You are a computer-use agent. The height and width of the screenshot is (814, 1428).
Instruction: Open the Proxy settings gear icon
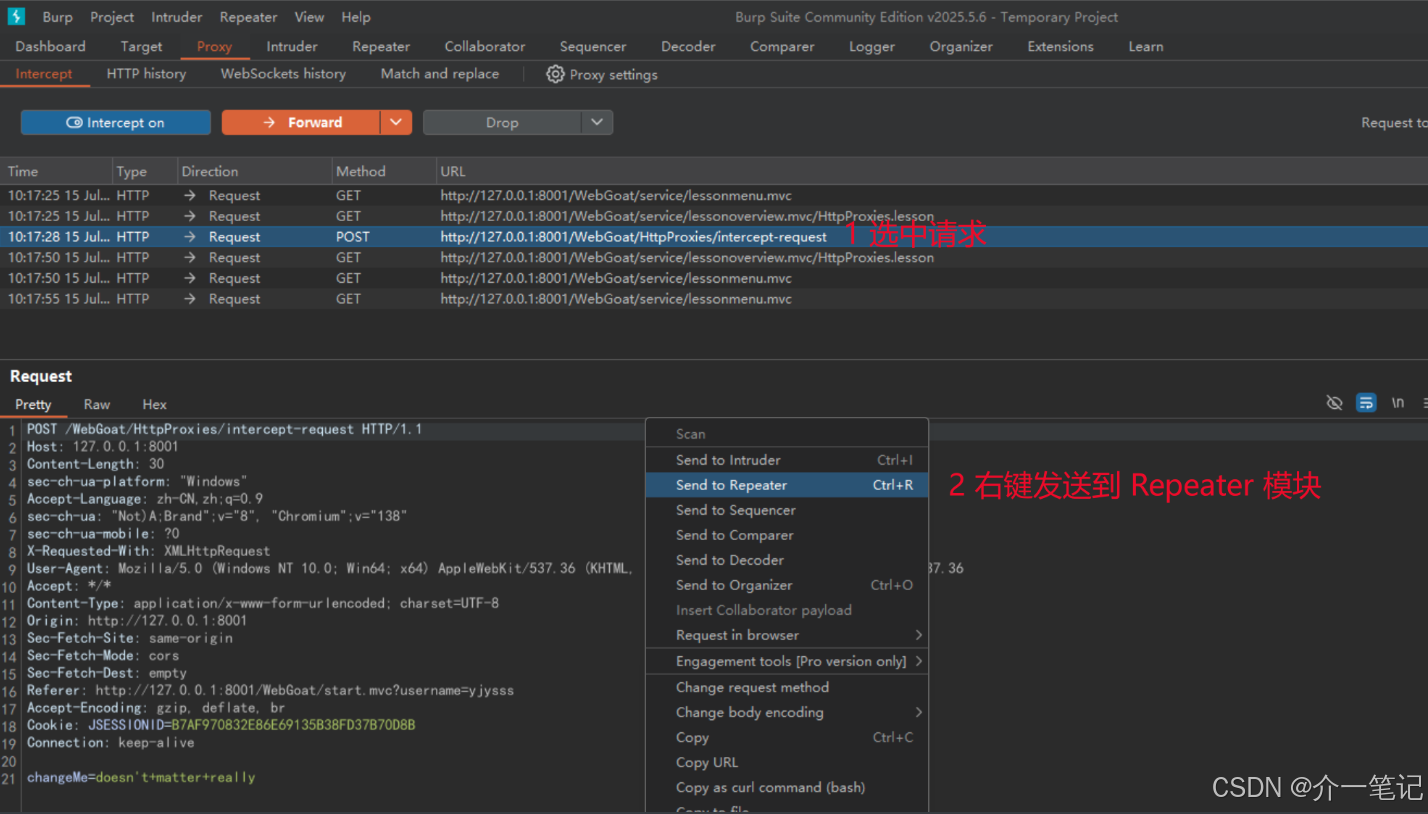point(555,74)
